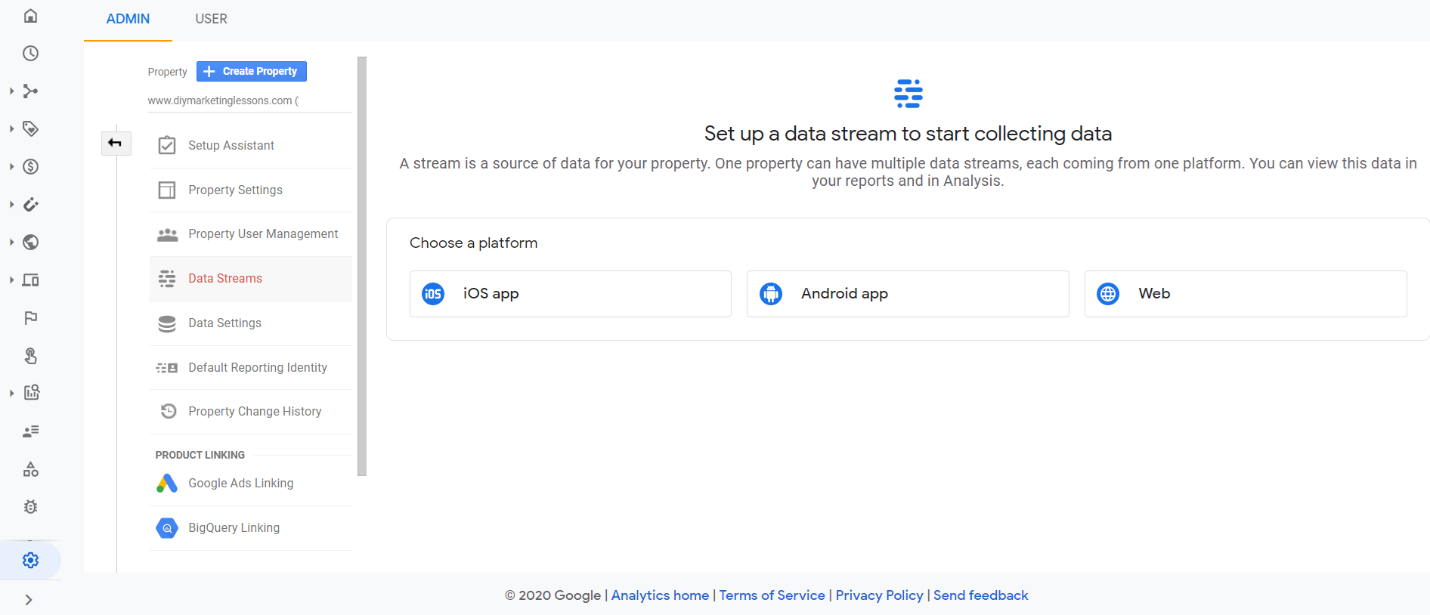Open the Acquisition report icon

pos(30,91)
